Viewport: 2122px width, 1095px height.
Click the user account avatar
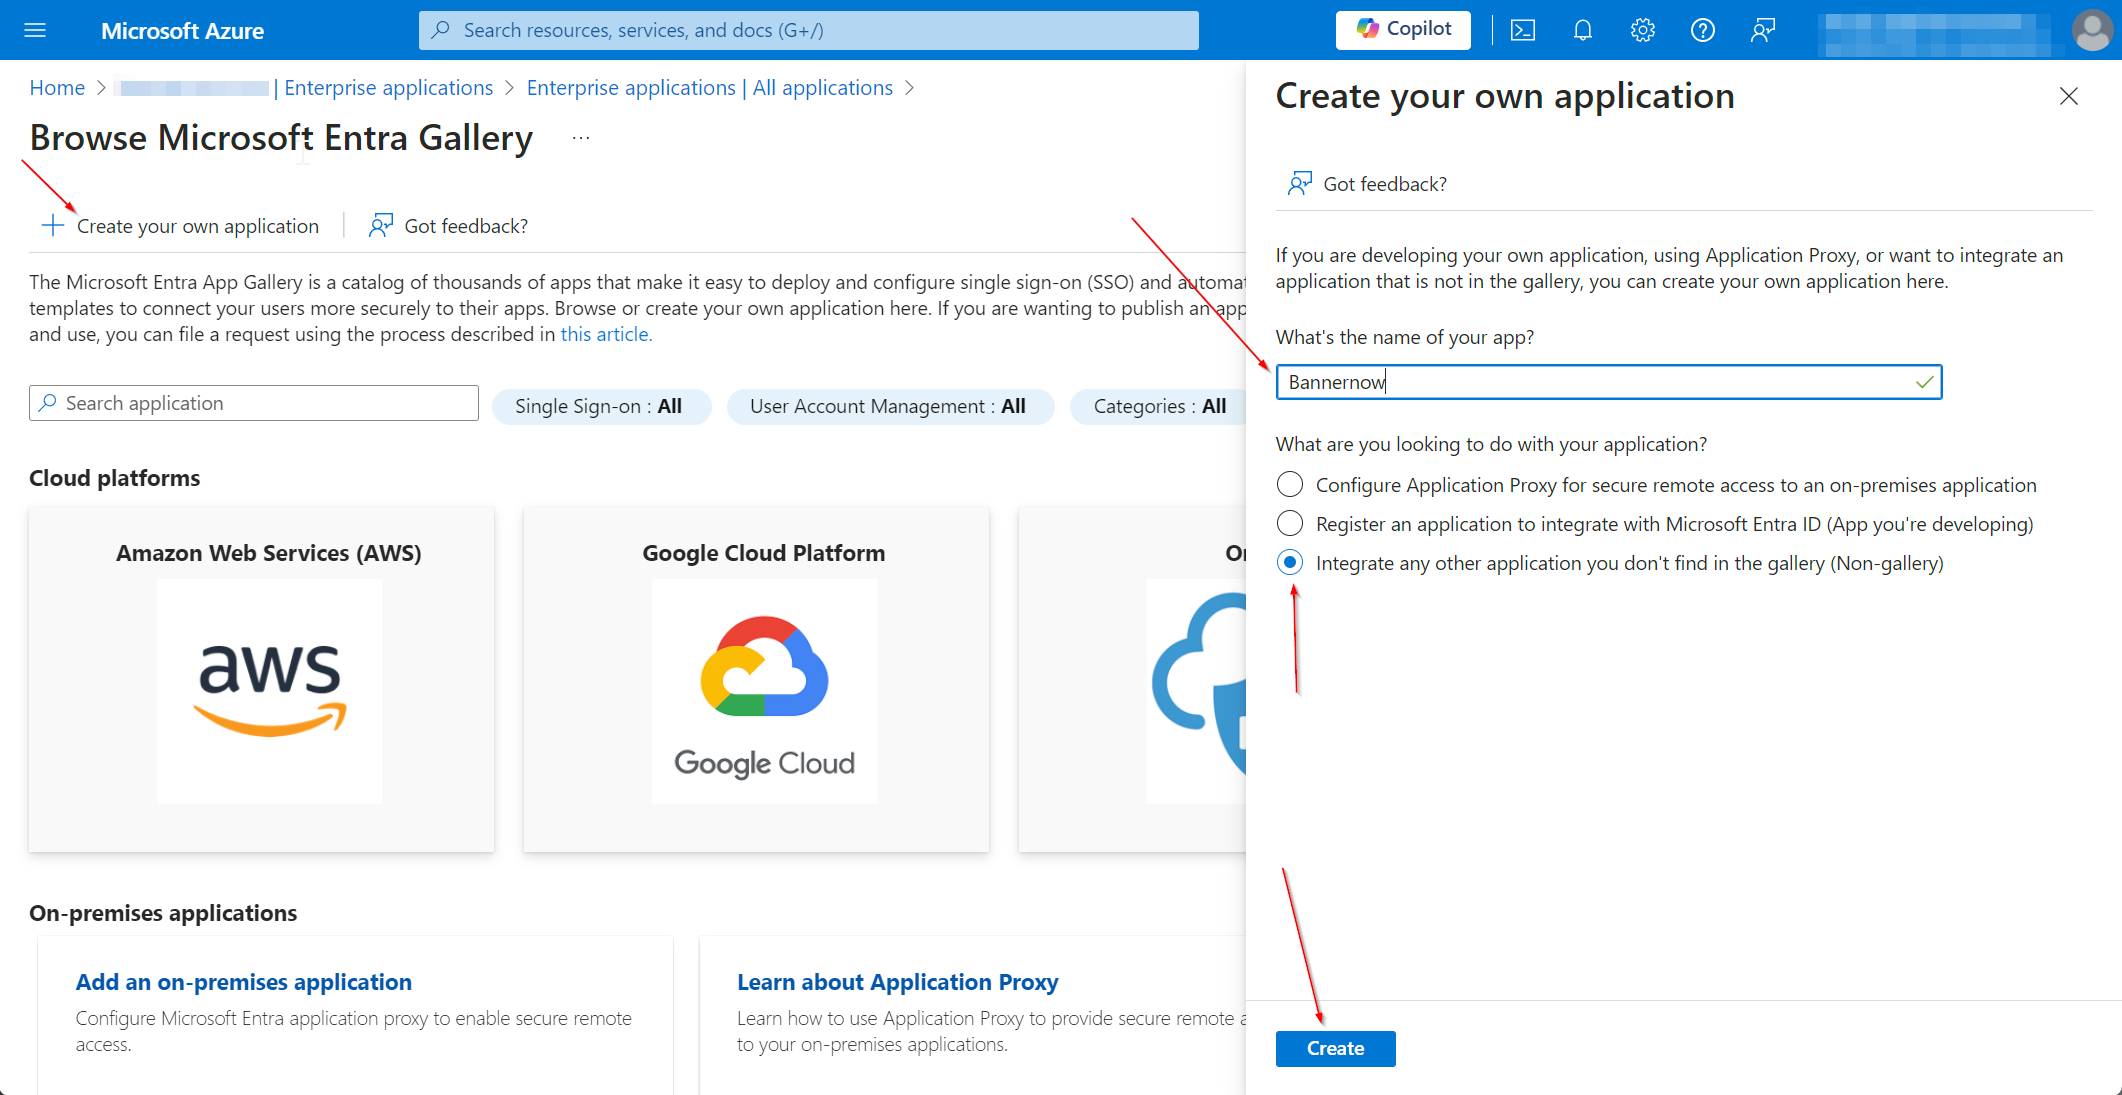point(2091,30)
